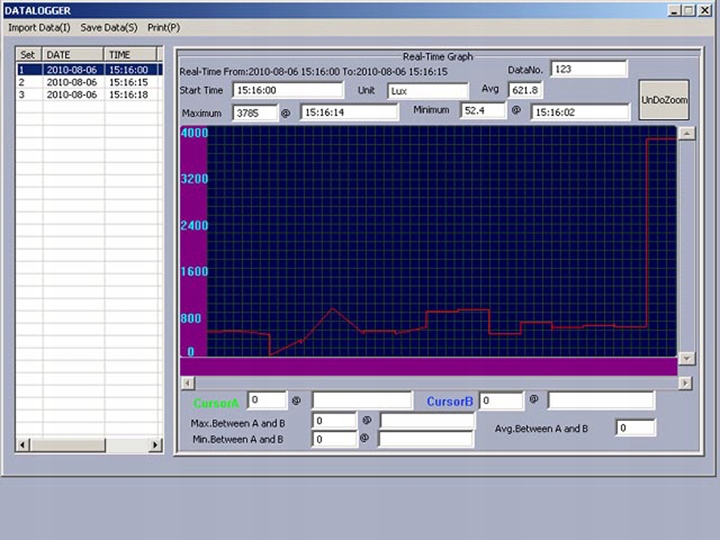720x540 pixels.
Task: Open the Import Data(I) menu
Action: (x=36, y=27)
